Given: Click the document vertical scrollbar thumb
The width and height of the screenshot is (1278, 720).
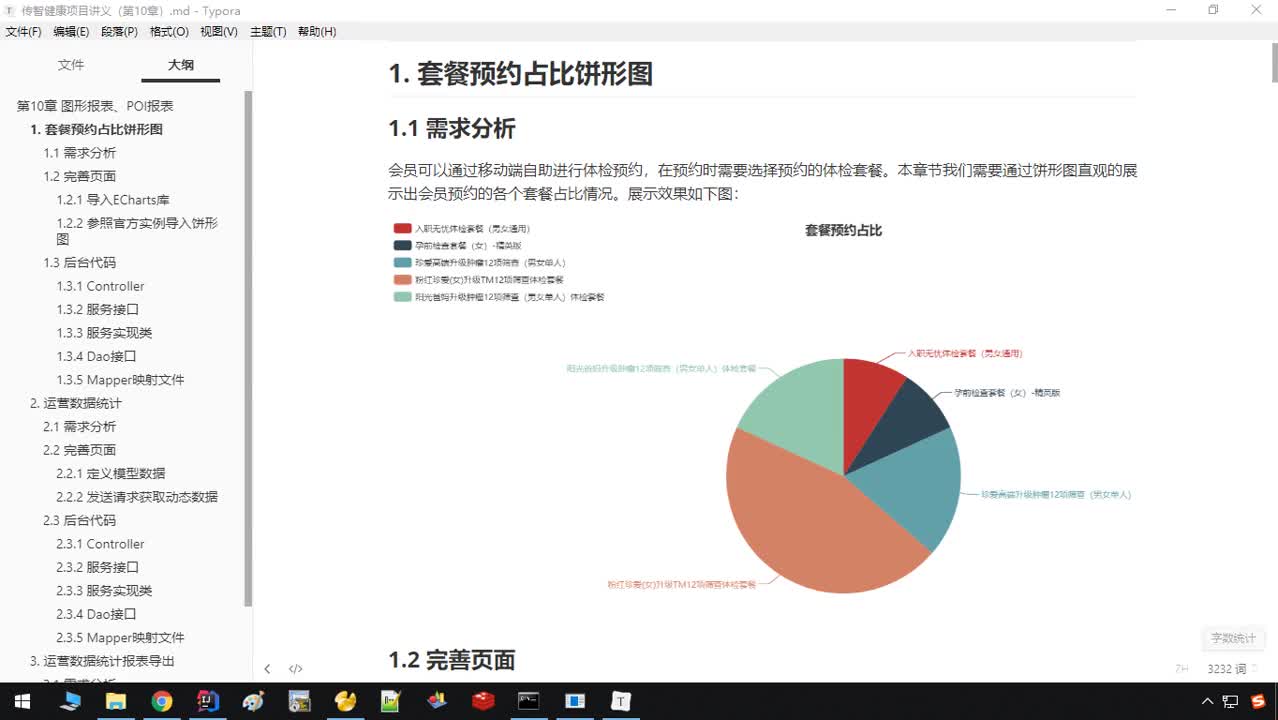Looking at the screenshot, I should tap(1274, 62).
